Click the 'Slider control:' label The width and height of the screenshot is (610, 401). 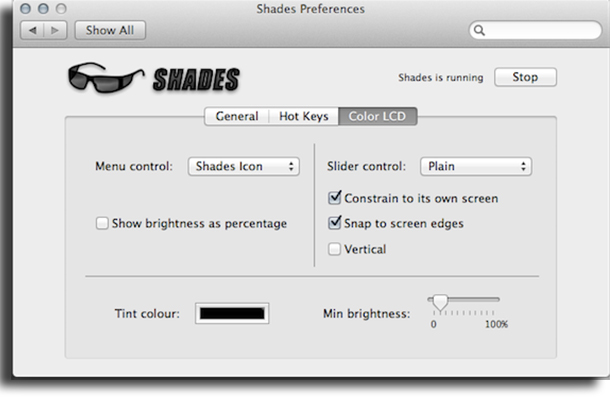click(x=366, y=166)
